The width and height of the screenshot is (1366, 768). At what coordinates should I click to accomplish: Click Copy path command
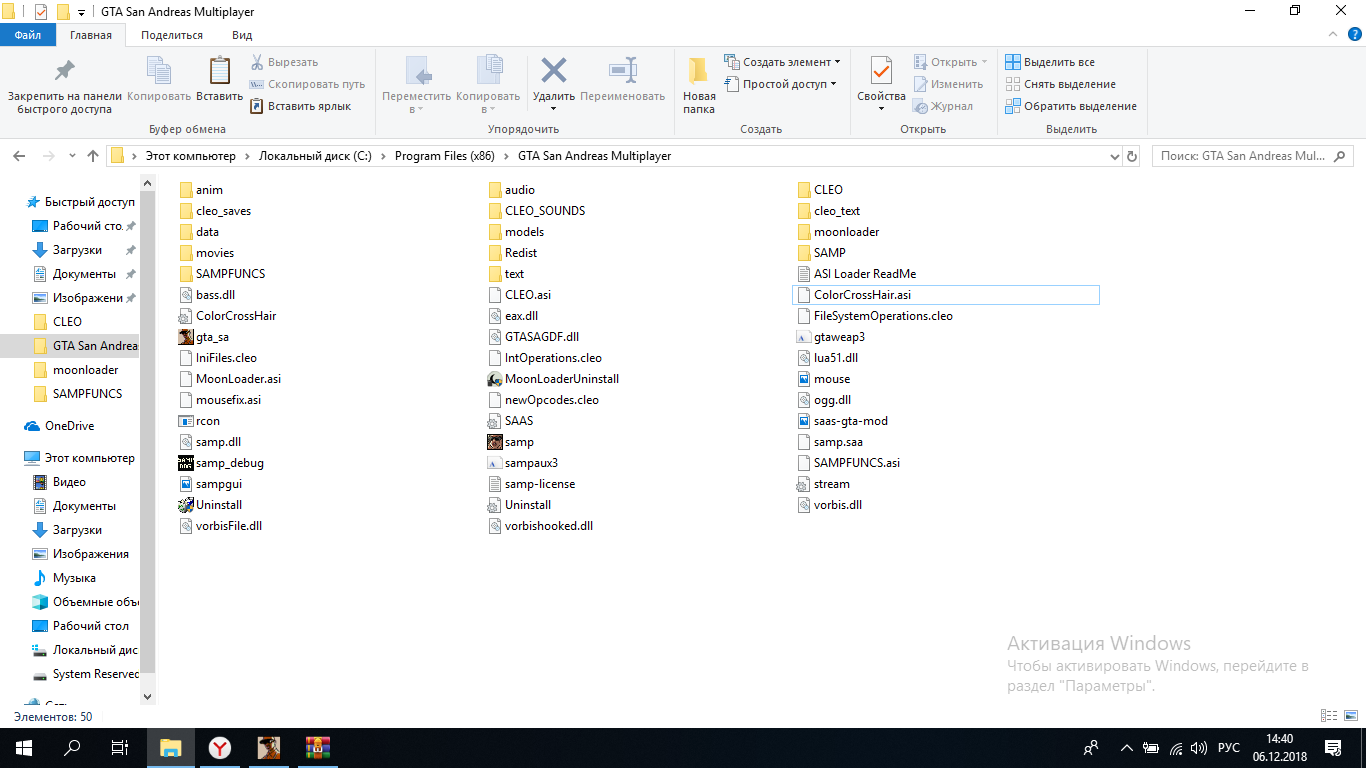(307, 84)
